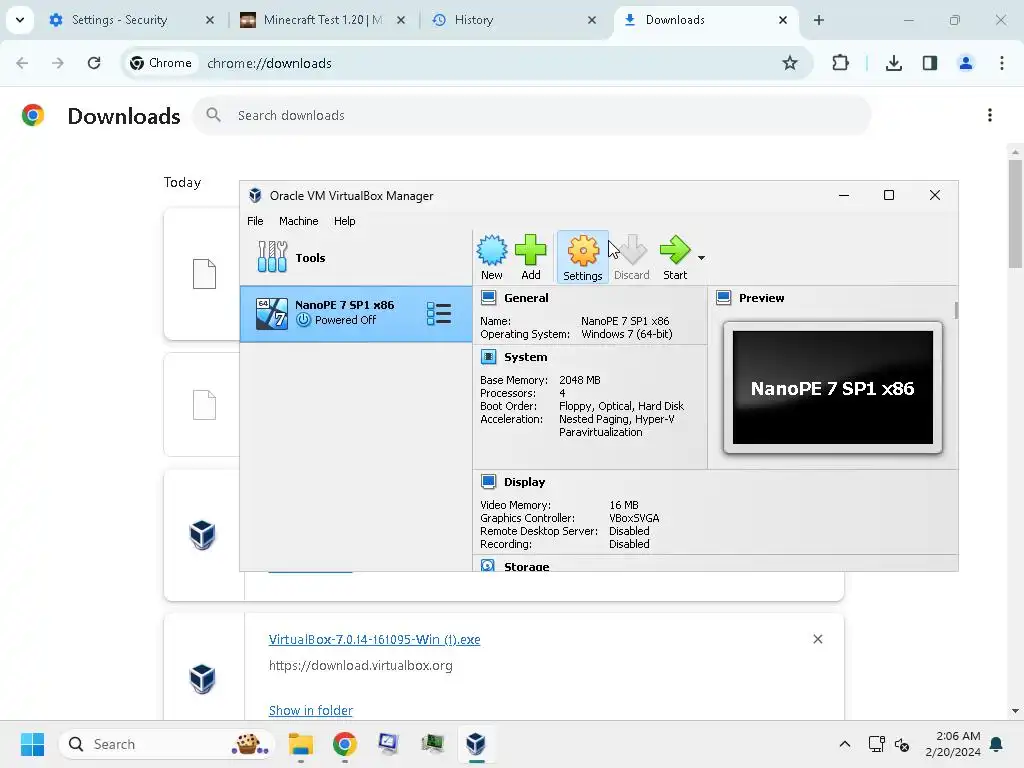The image size is (1024, 768).
Task: Open the VirtualBox File menu
Action: tap(255, 221)
